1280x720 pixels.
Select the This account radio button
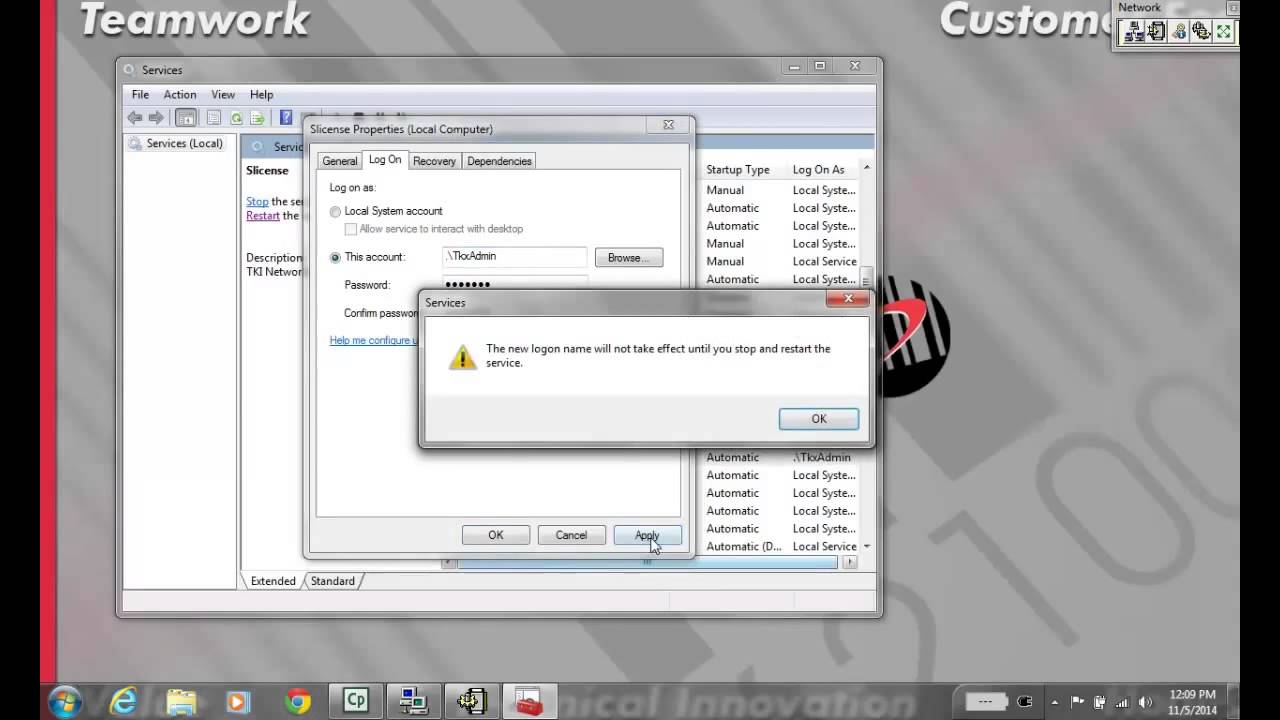pos(335,257)
